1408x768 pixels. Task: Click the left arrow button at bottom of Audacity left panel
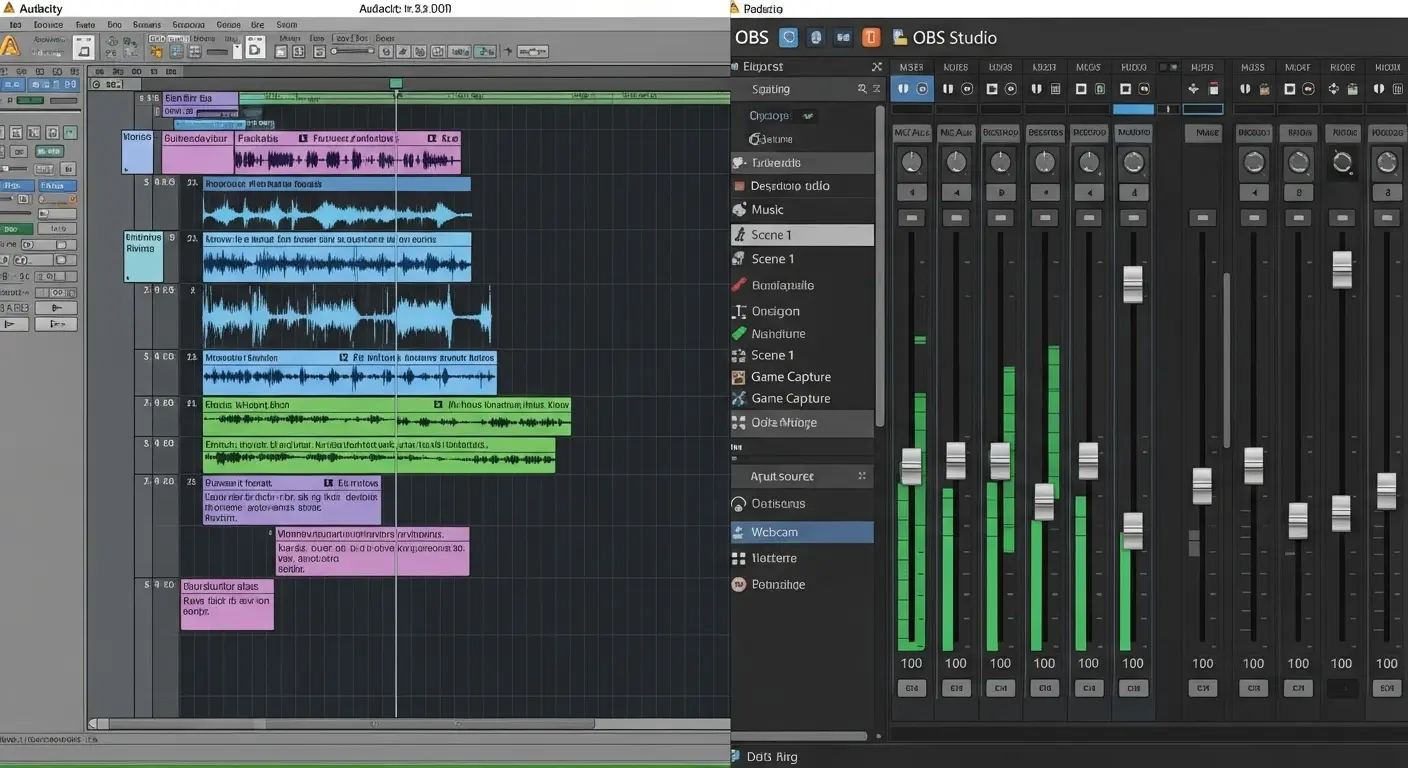16,324
